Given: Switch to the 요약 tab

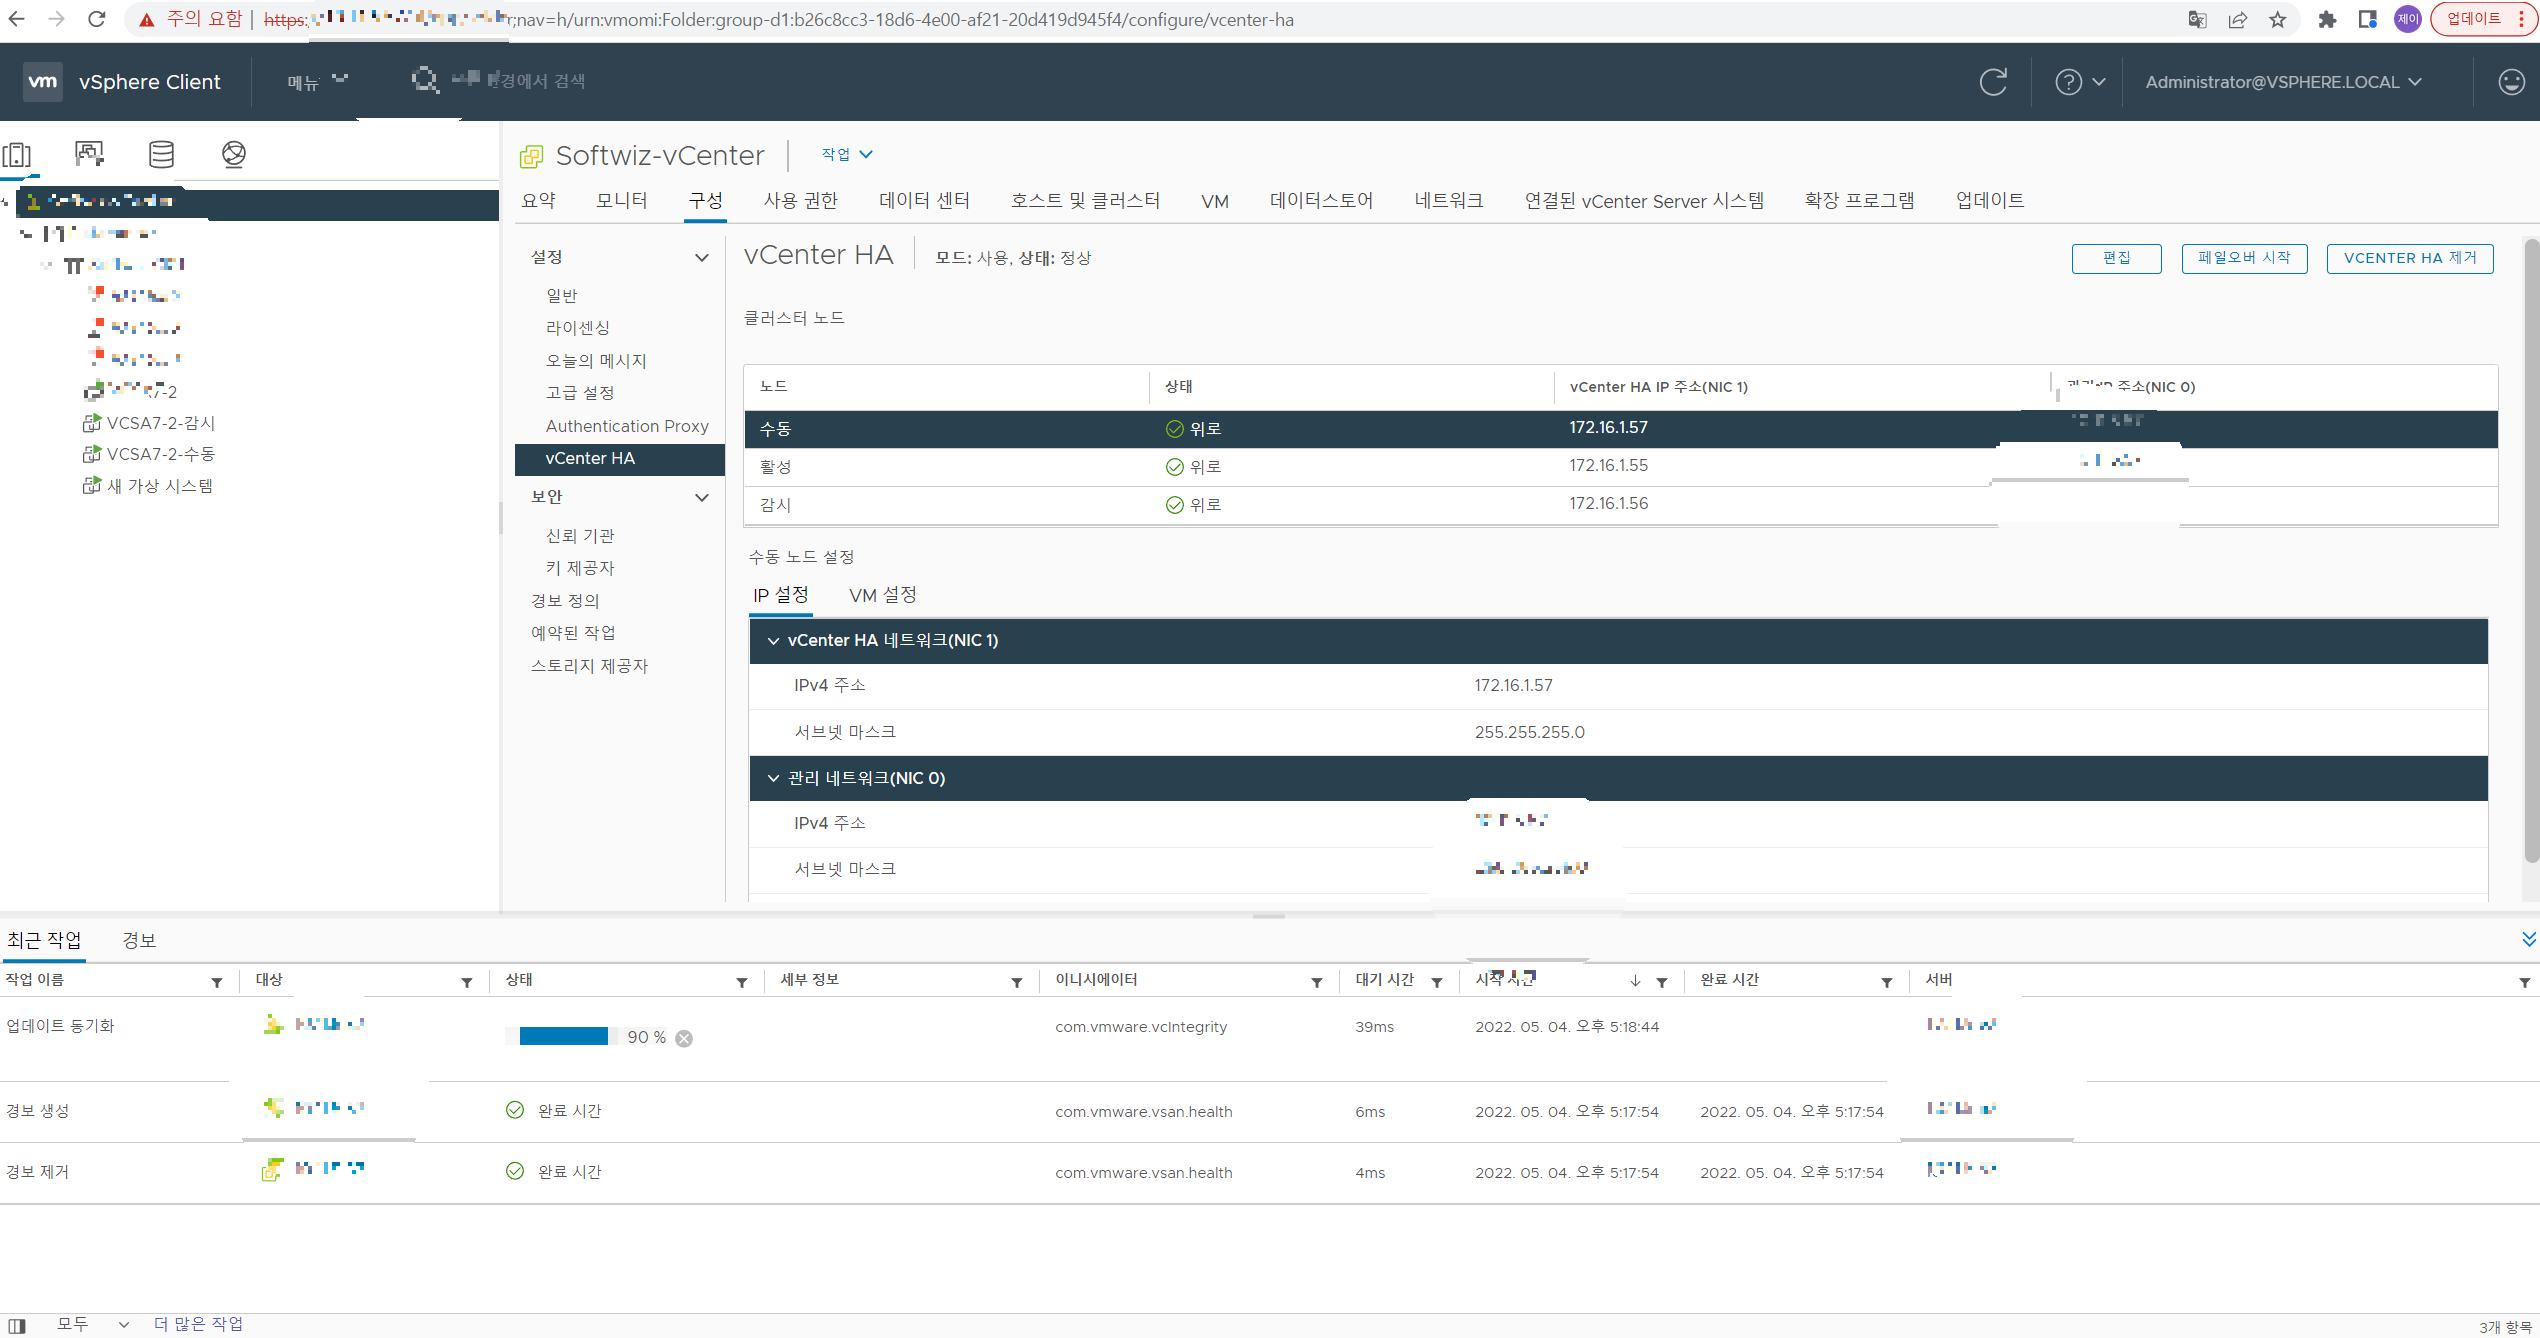Looking at the screenshot, I should 539,201.
